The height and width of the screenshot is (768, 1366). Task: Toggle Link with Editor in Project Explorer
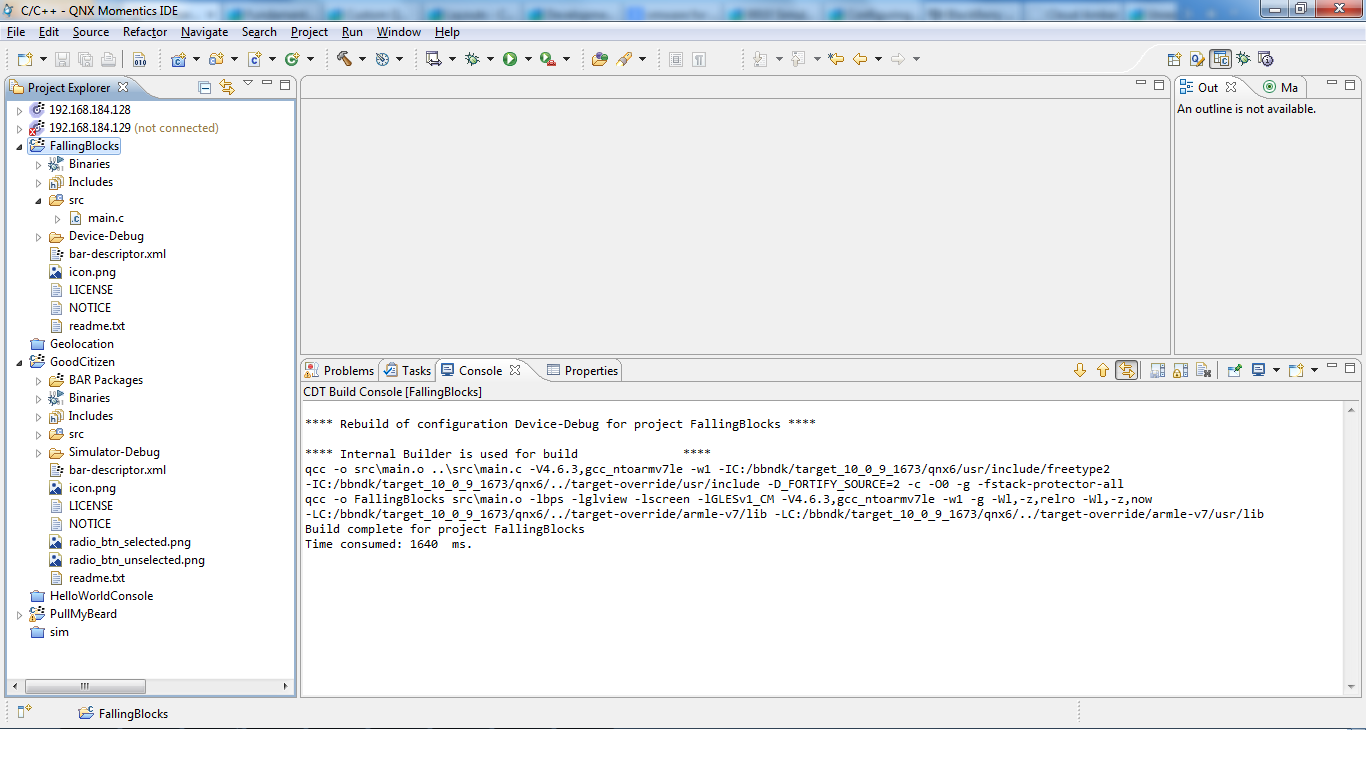(x=227, y=87)
